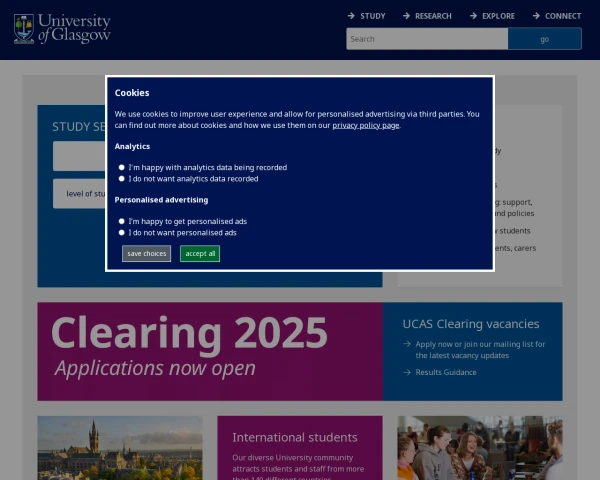Open the EXPLORE menu
The width and height of the screenshot is (600, 480).
tap(498, 16)
